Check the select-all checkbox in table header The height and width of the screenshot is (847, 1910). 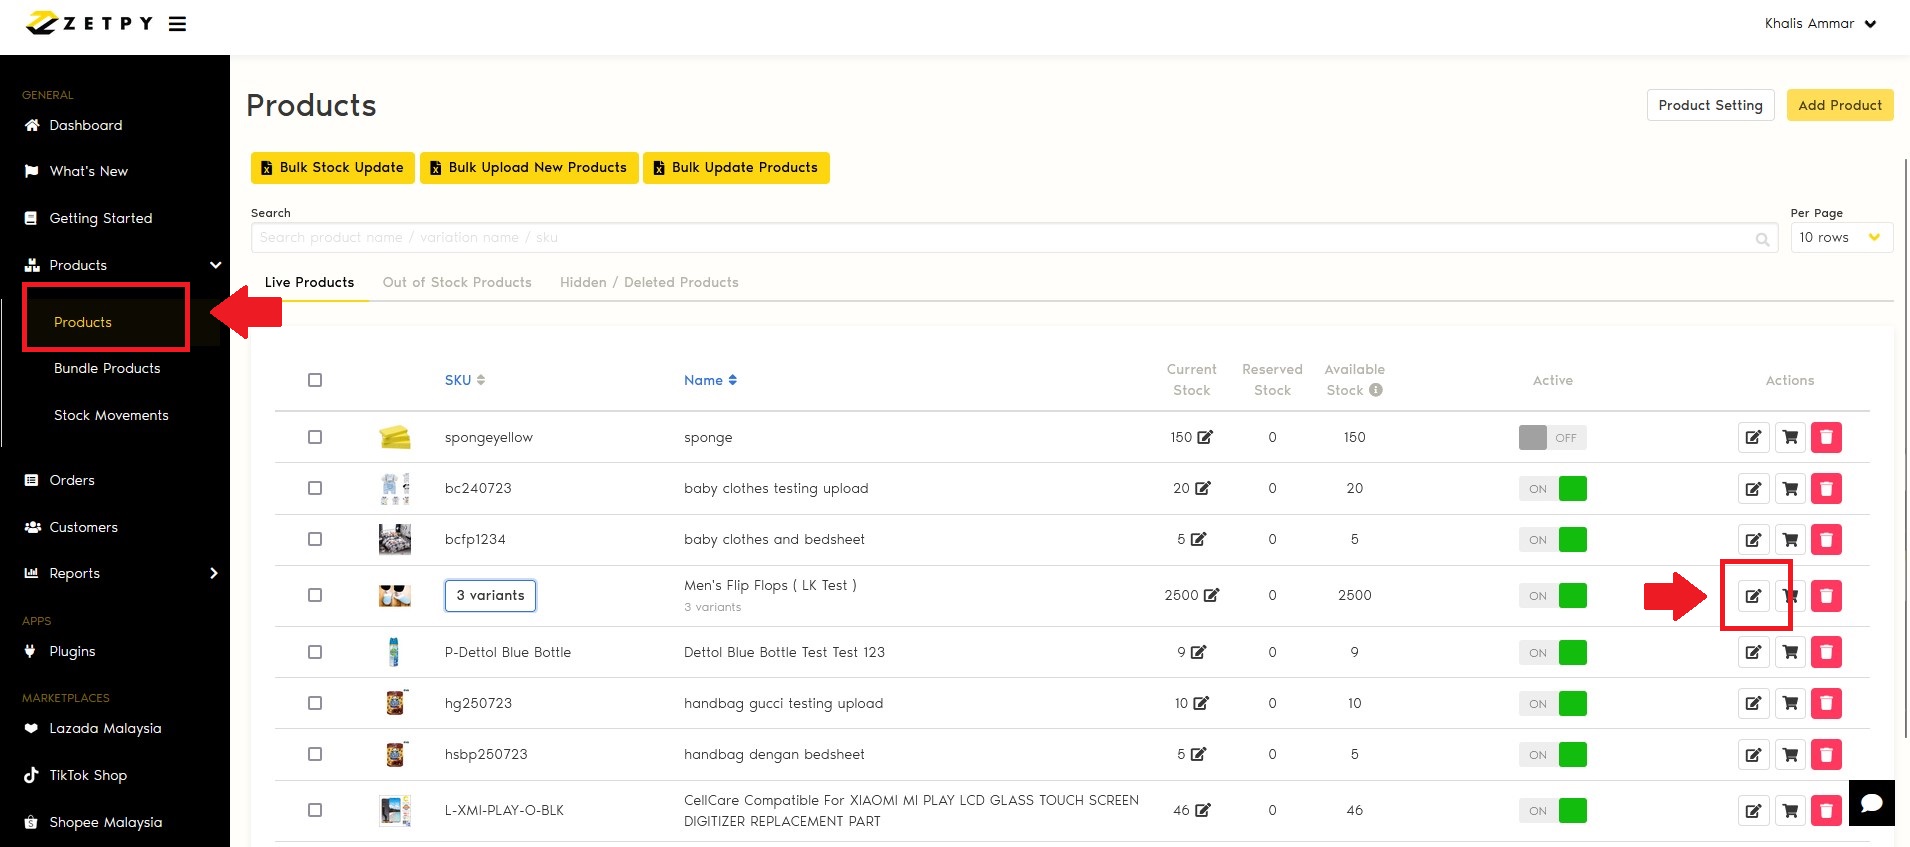click(315, 380)
